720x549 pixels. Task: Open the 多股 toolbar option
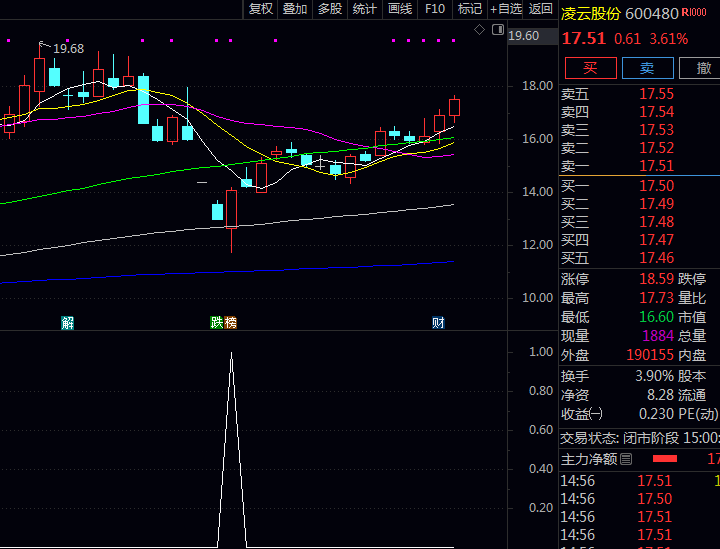tap(330, 9)
